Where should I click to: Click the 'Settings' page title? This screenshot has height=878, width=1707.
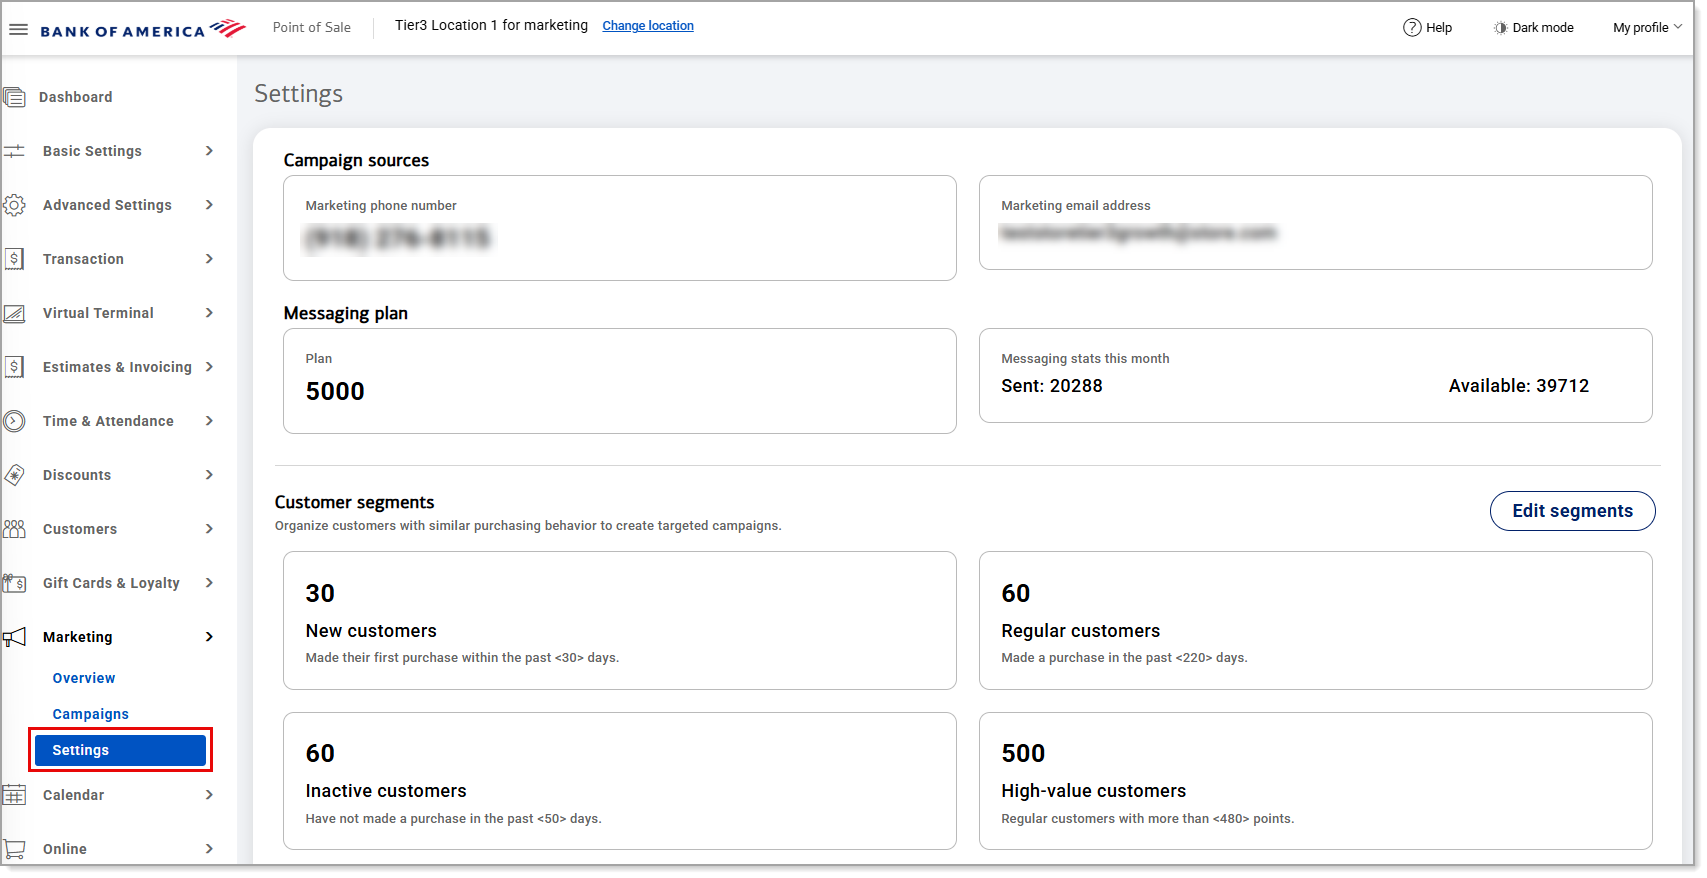[299, 94]
